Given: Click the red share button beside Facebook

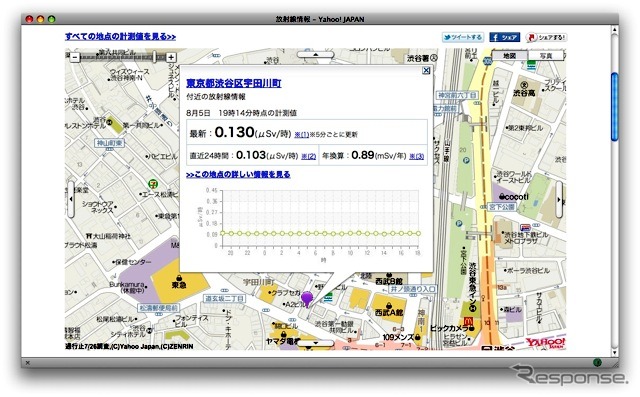Looking at the screenshot, I should click(546, 38).
